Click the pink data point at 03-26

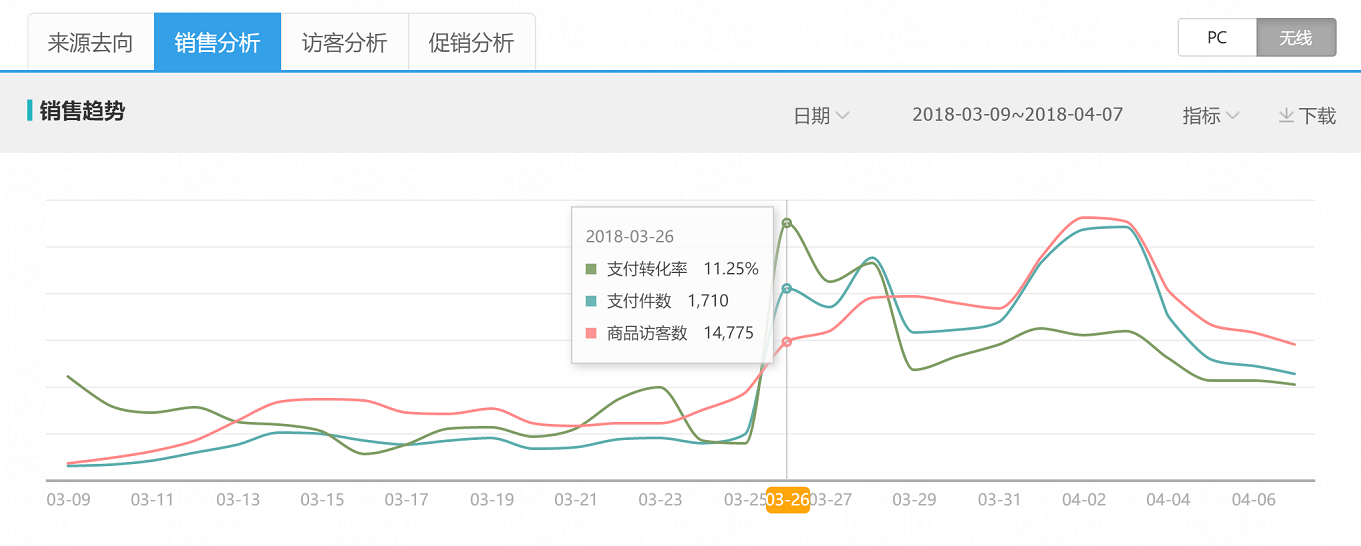click(x=787, y=341)
